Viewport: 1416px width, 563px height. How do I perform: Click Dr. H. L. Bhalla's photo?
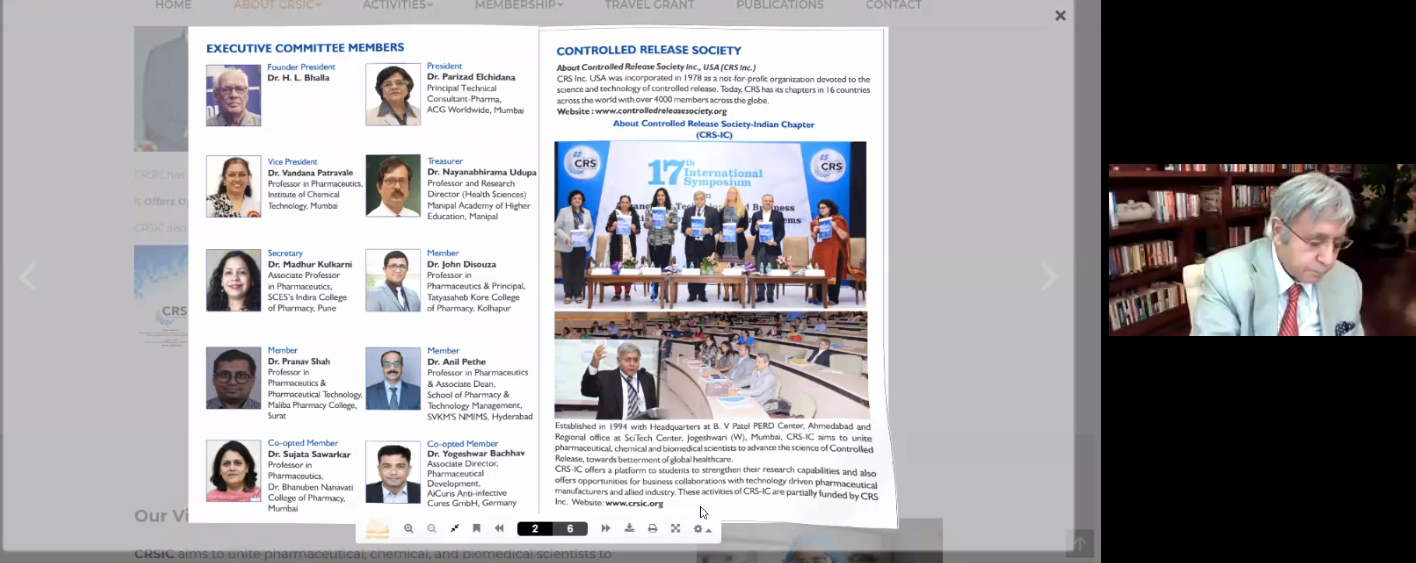point(233,95)
